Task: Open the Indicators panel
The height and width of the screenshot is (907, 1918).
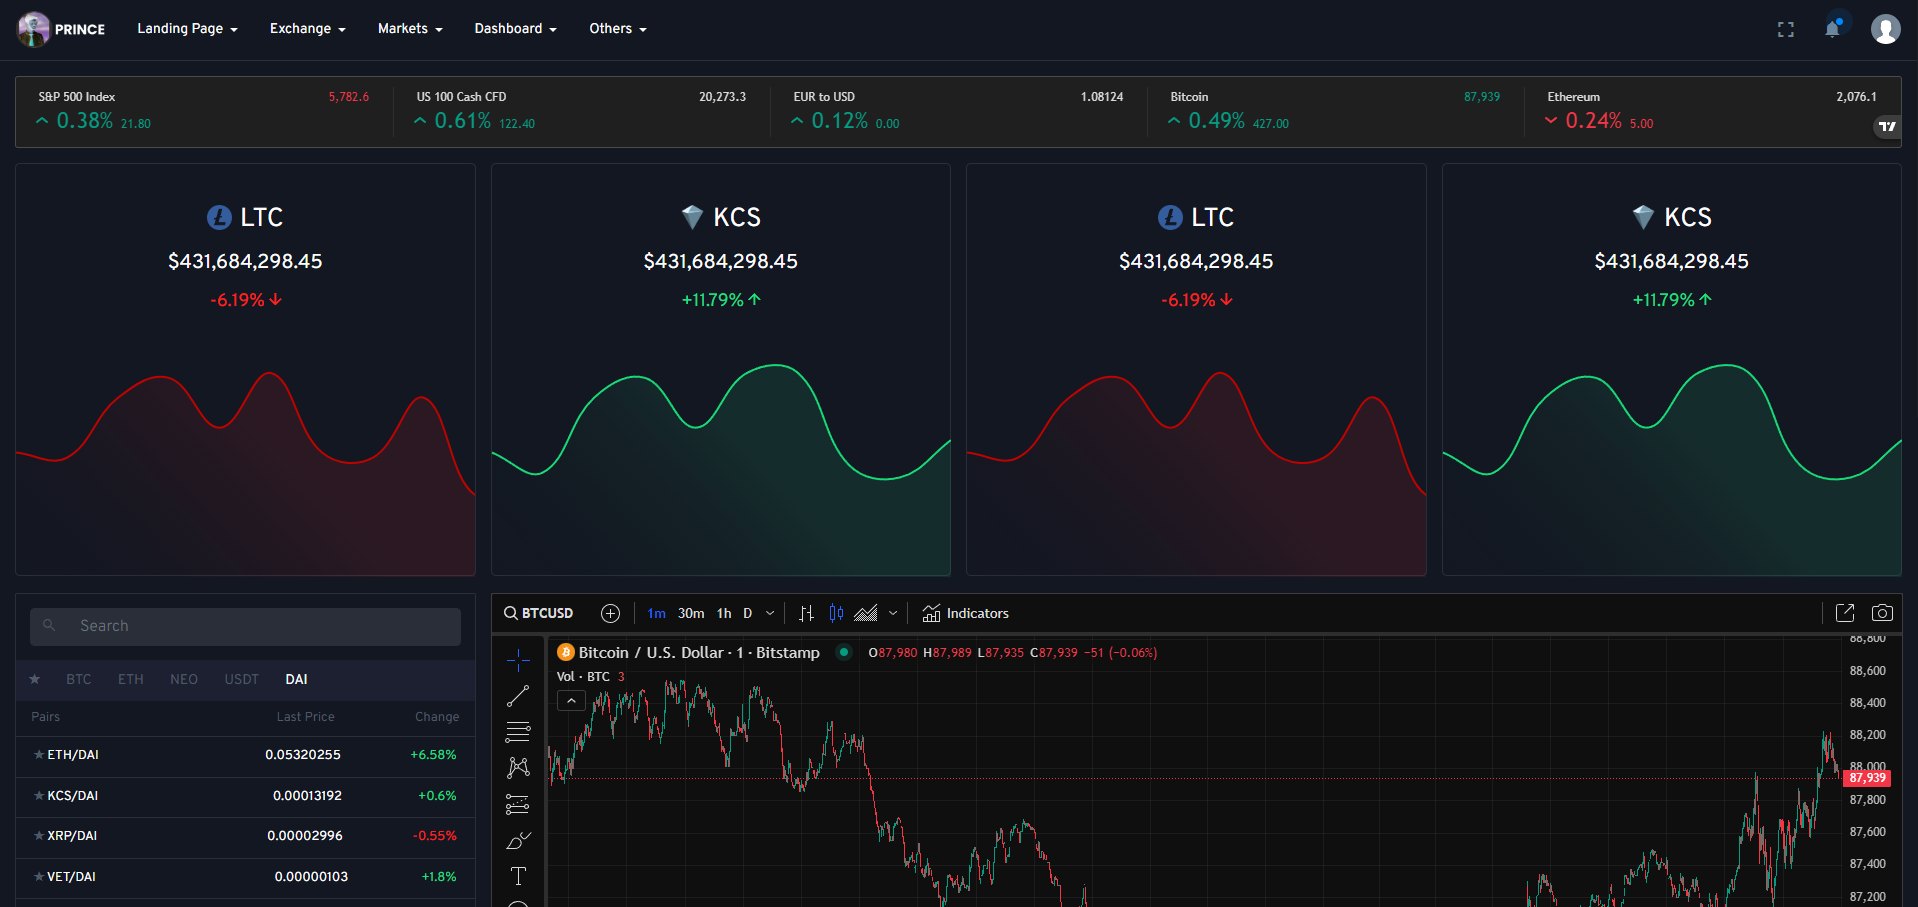Action: [966, 613]
